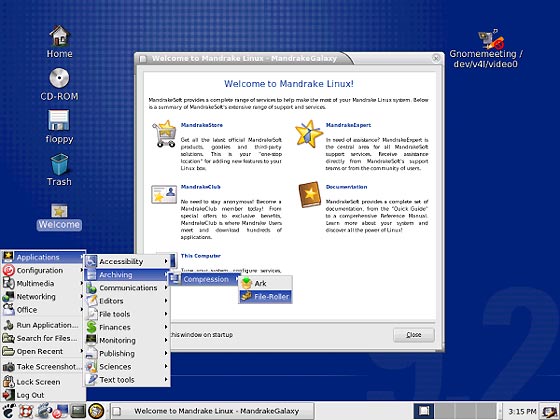Viewport: 560px width, 420px height.
Task: Expand the Communications submenu
Action: [x=127, y=288]
